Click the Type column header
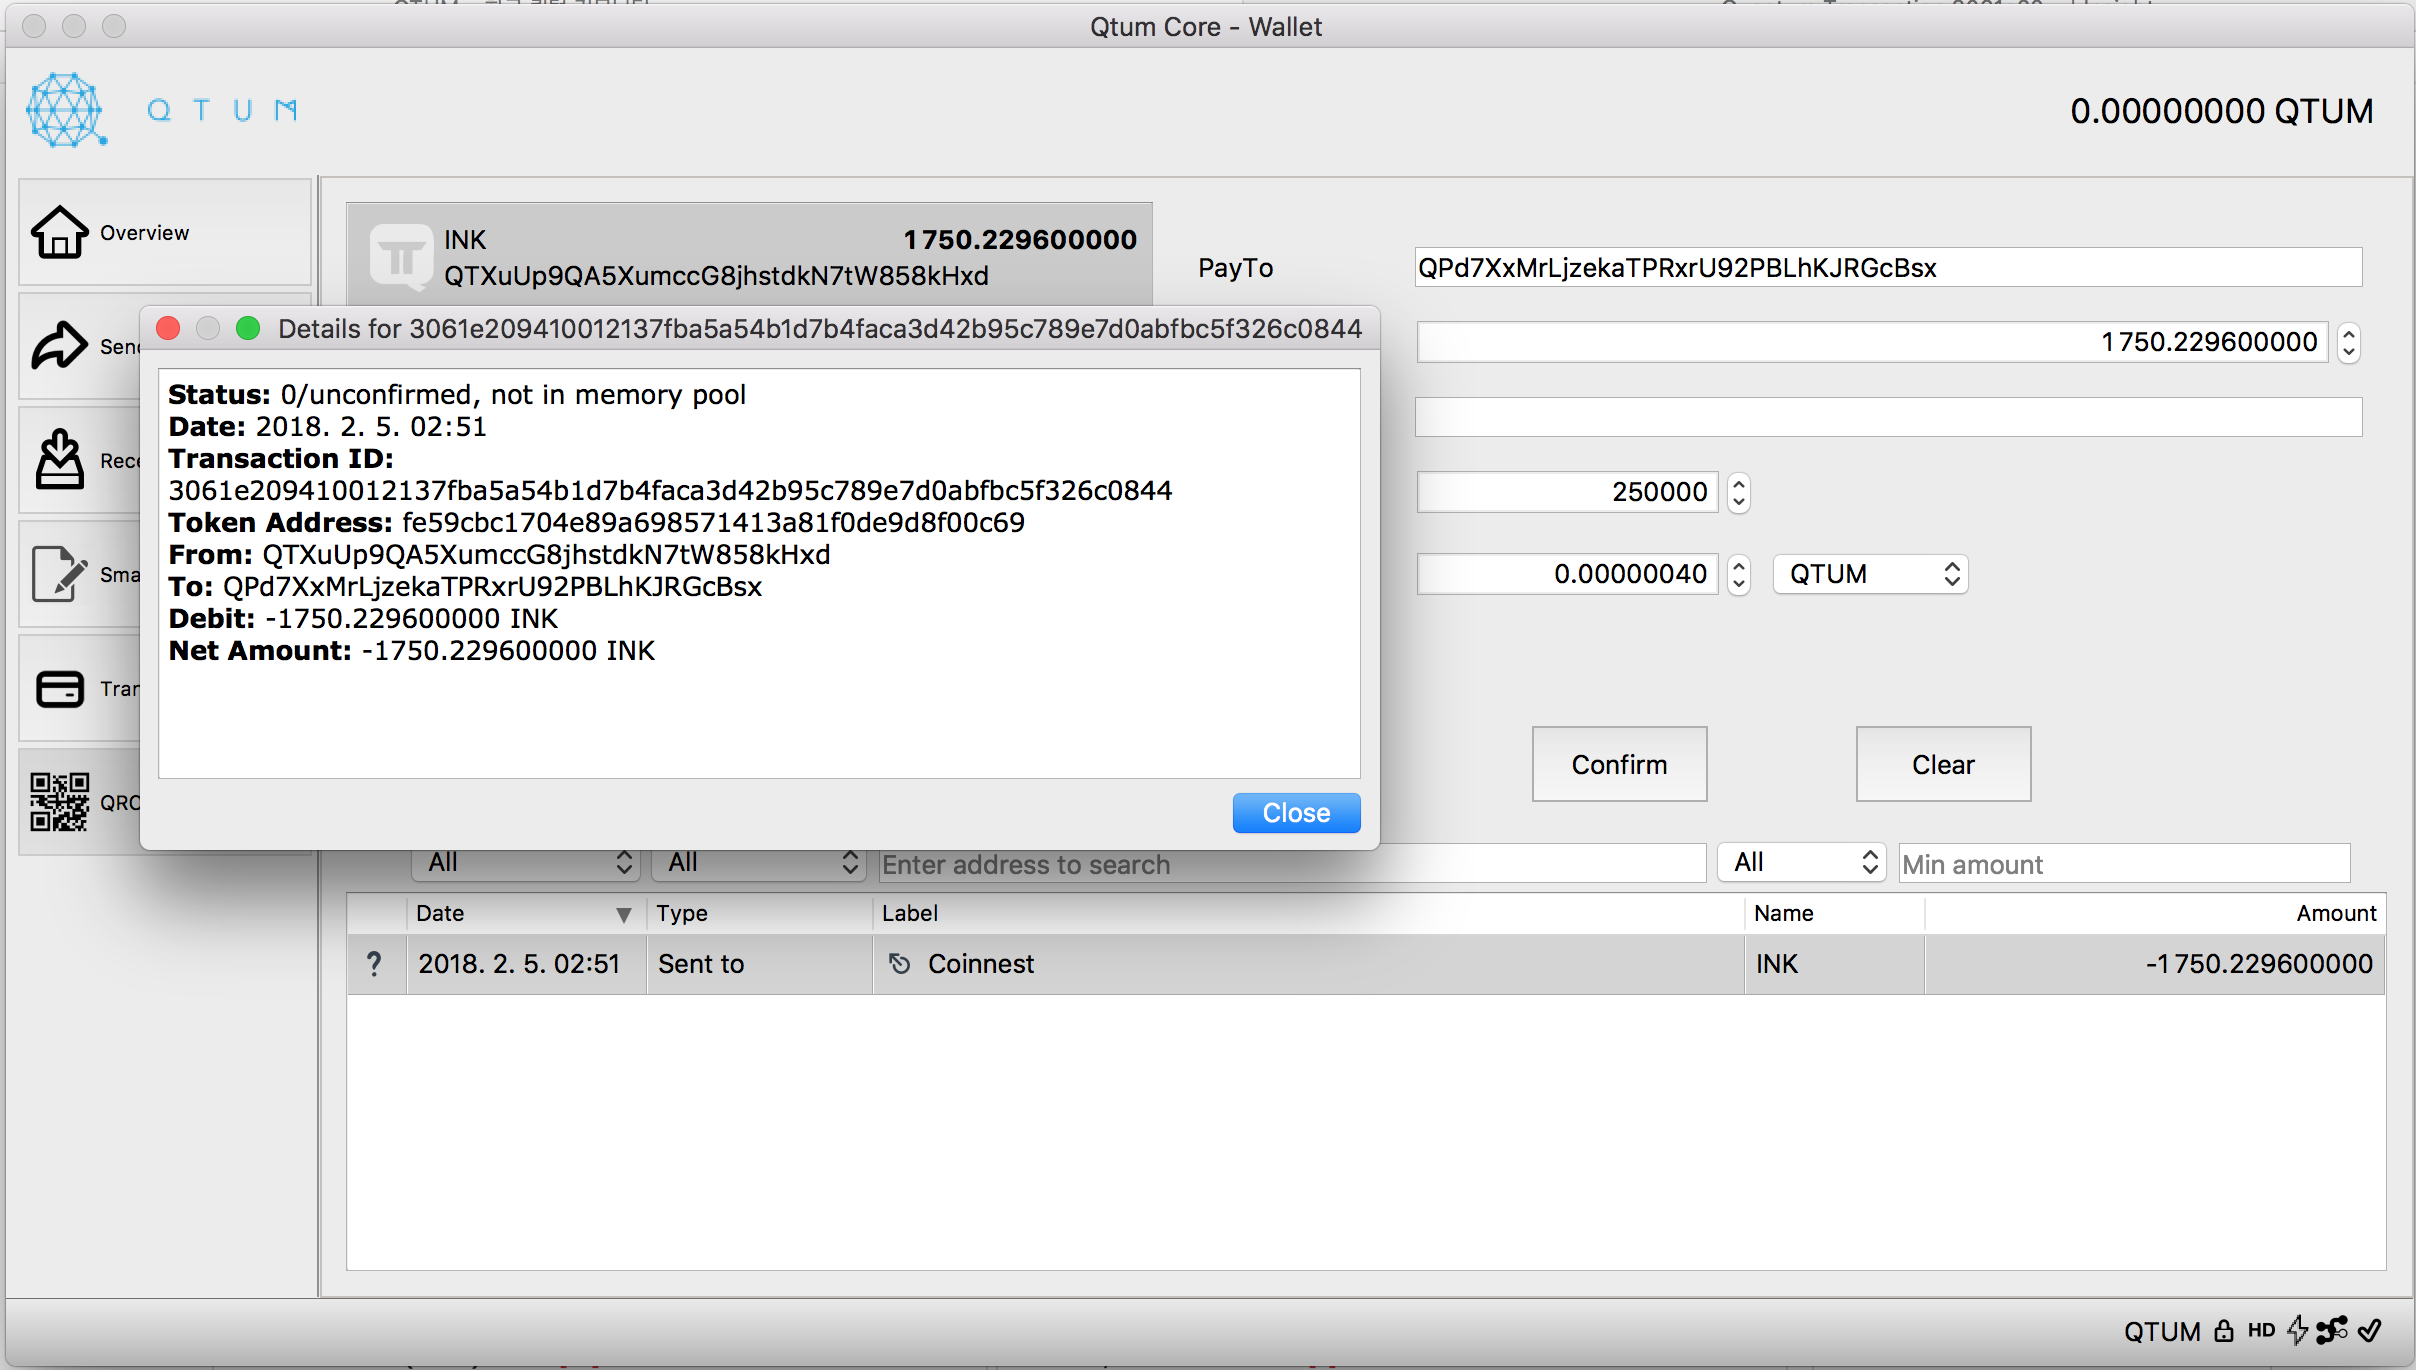Viewport: 2416px width, 1370px height. click(x=759, y=913)
